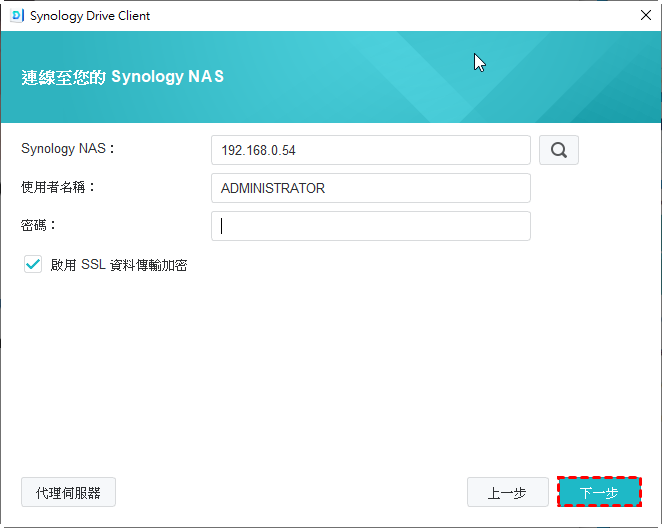Click the 密碼： field label
The image size is (662, 528).
point(38,225)
